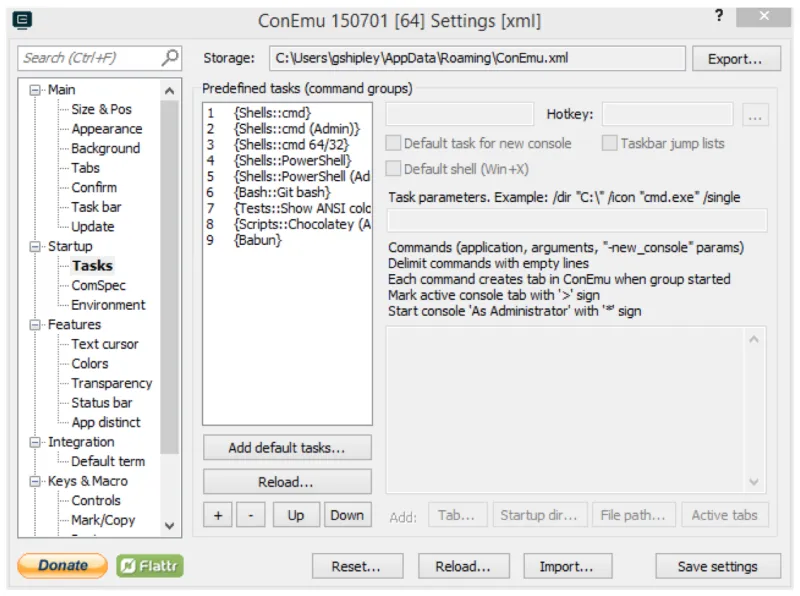Image resolution: width=800 pixels, height=596 pixels.
Task: Select the {Bash::Git bash} task
Action: (281, 192)
